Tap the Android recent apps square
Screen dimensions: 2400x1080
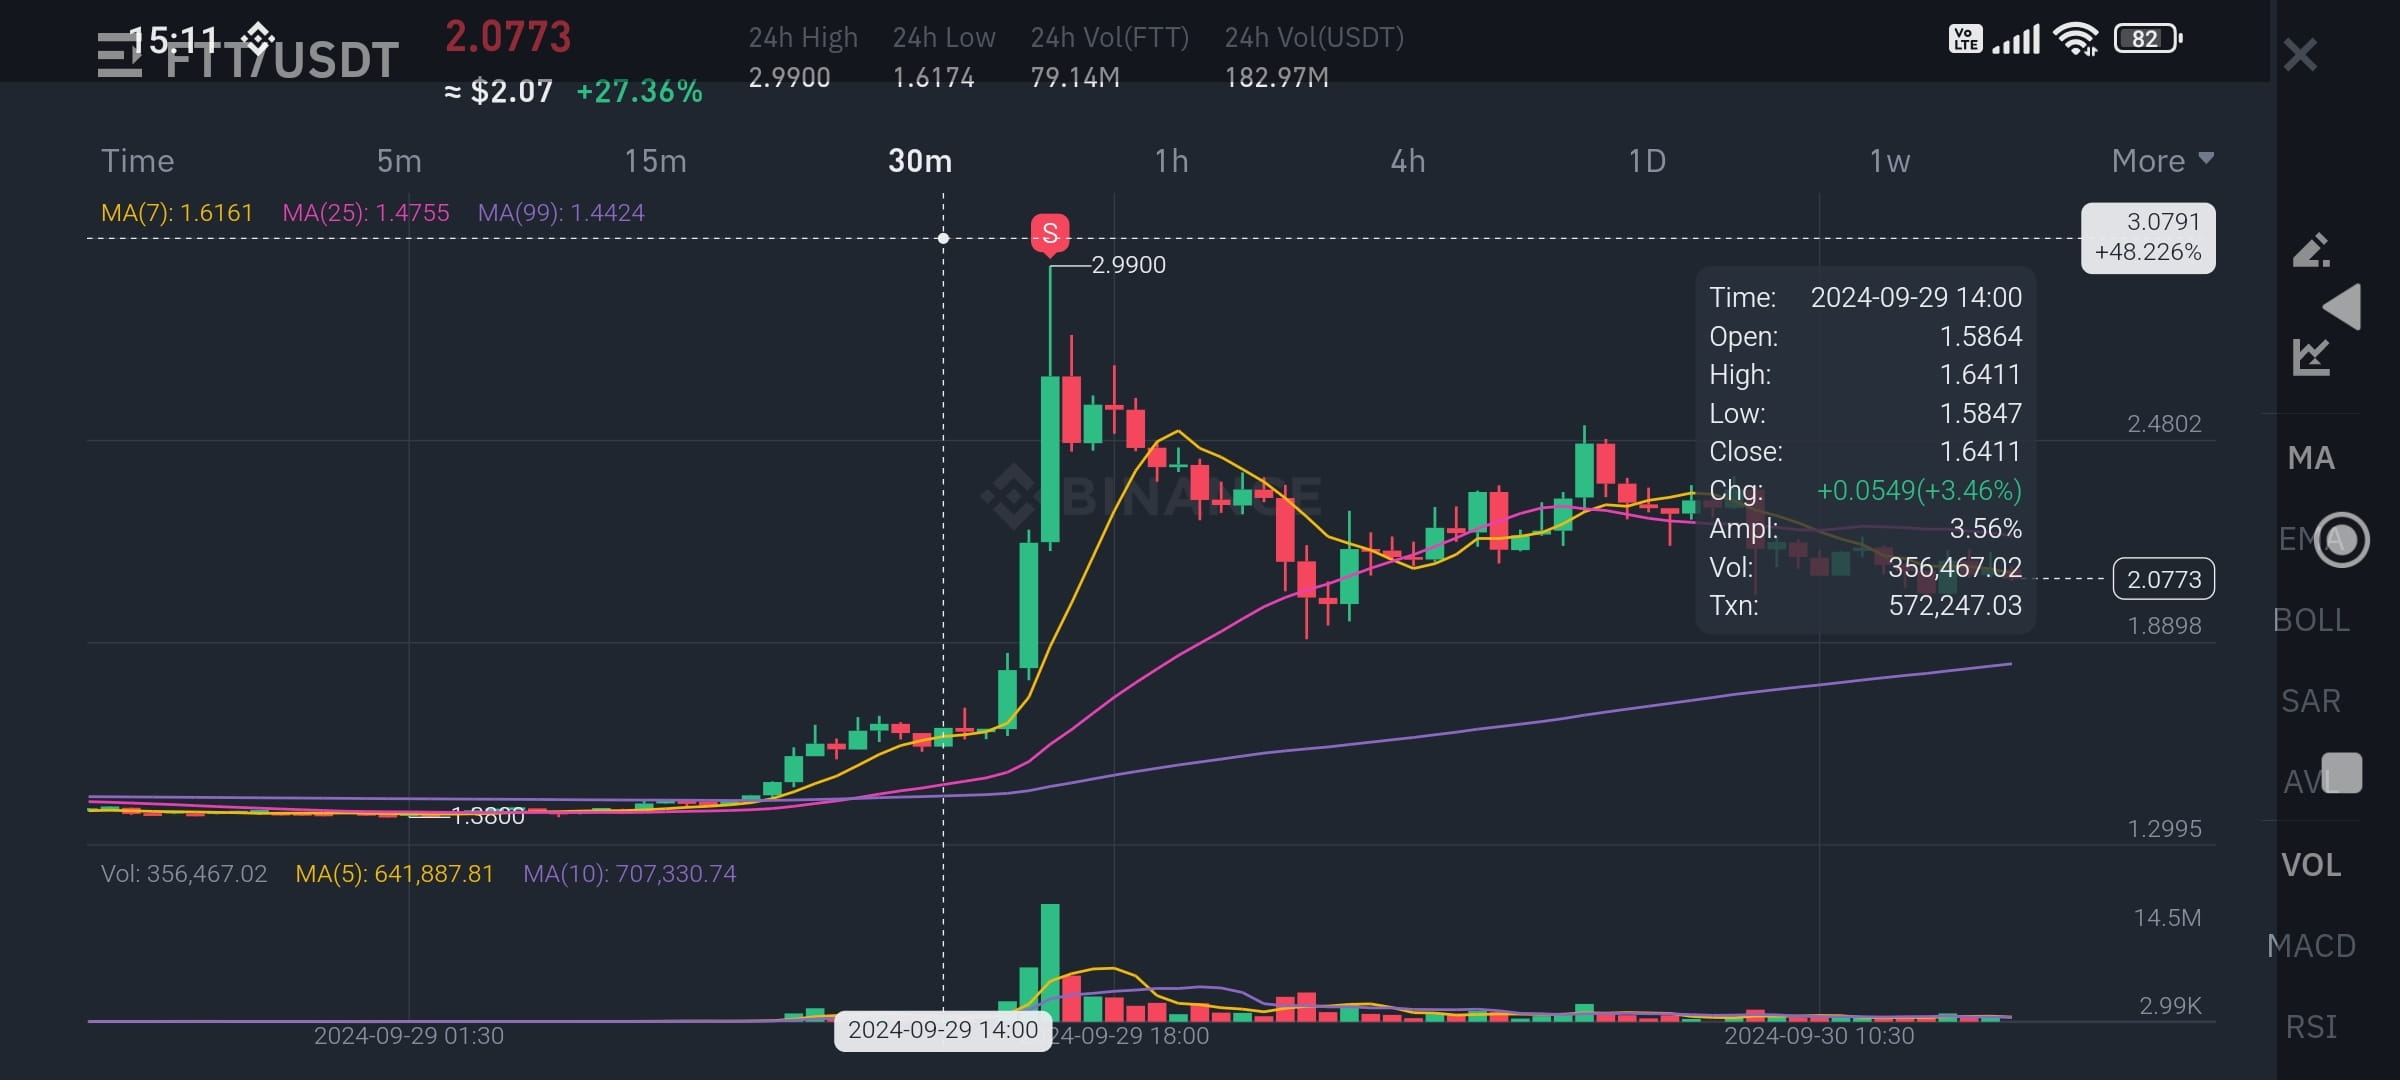2342,773
